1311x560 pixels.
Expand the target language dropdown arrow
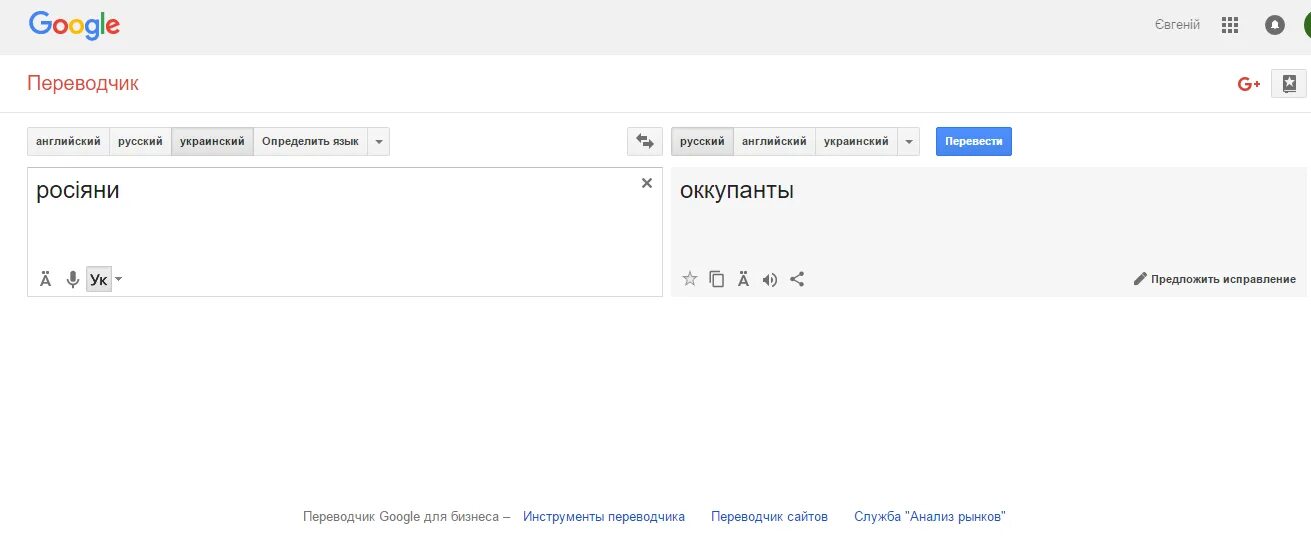tap(908, 142)
